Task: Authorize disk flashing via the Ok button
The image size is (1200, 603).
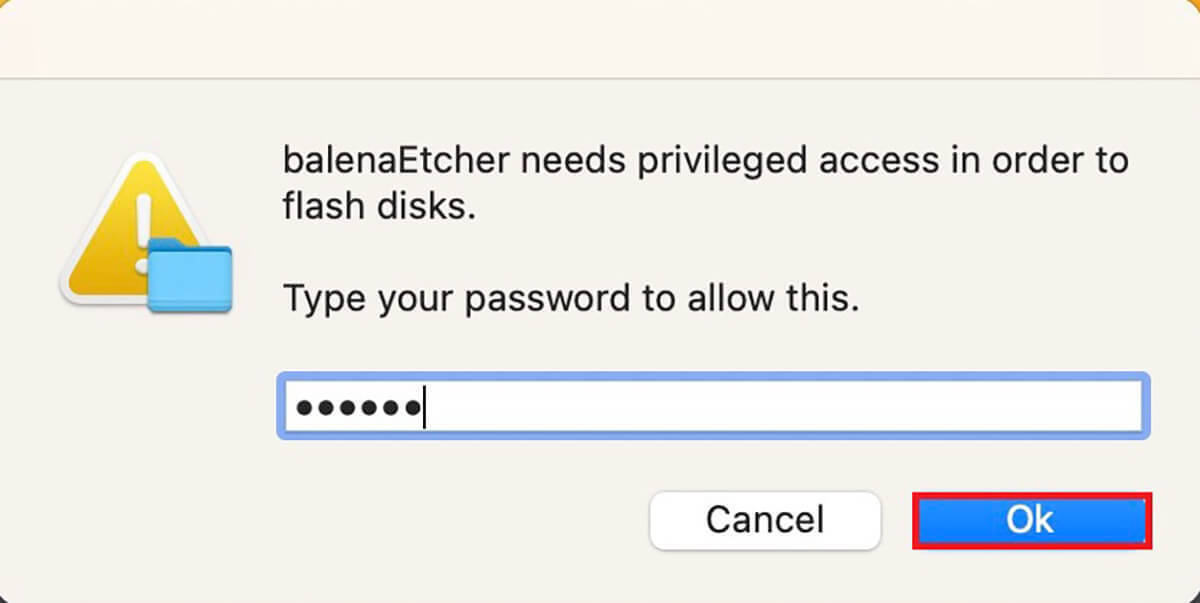Action: (x=1031, y=520)
